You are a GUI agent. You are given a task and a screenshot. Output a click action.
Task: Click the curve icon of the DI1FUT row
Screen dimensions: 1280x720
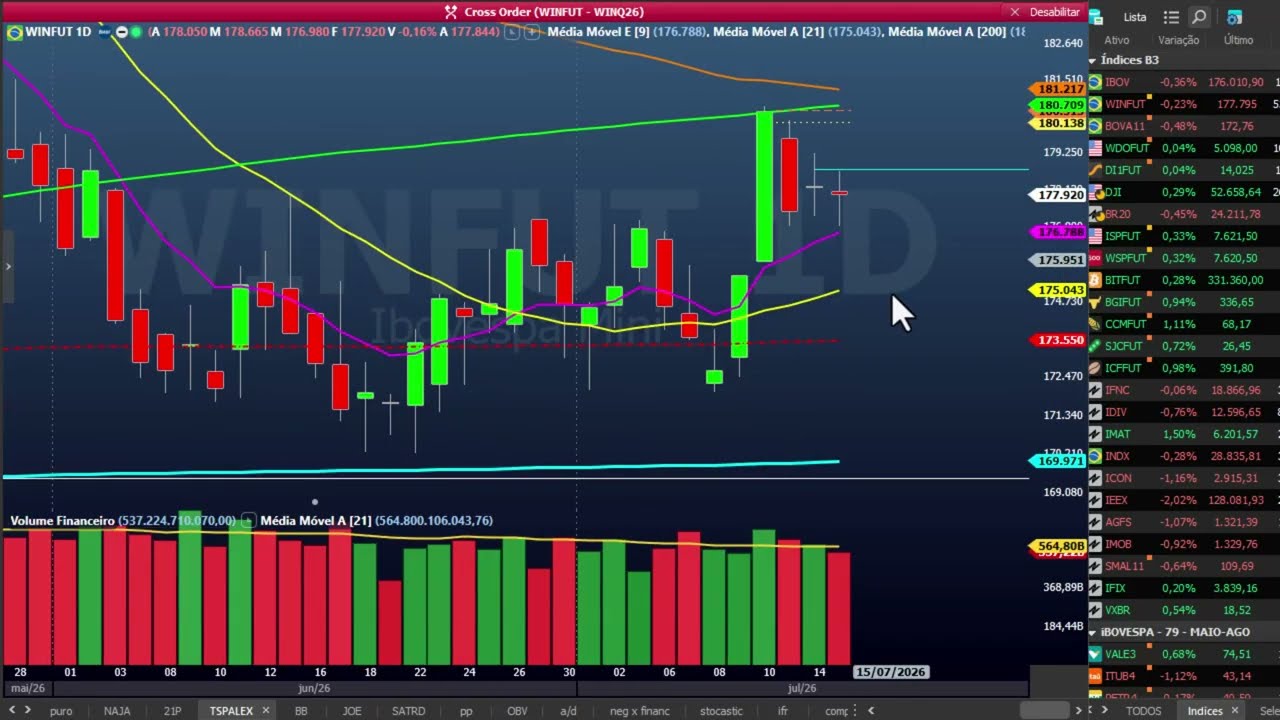pyautogui.click(x=1095, y=170)
